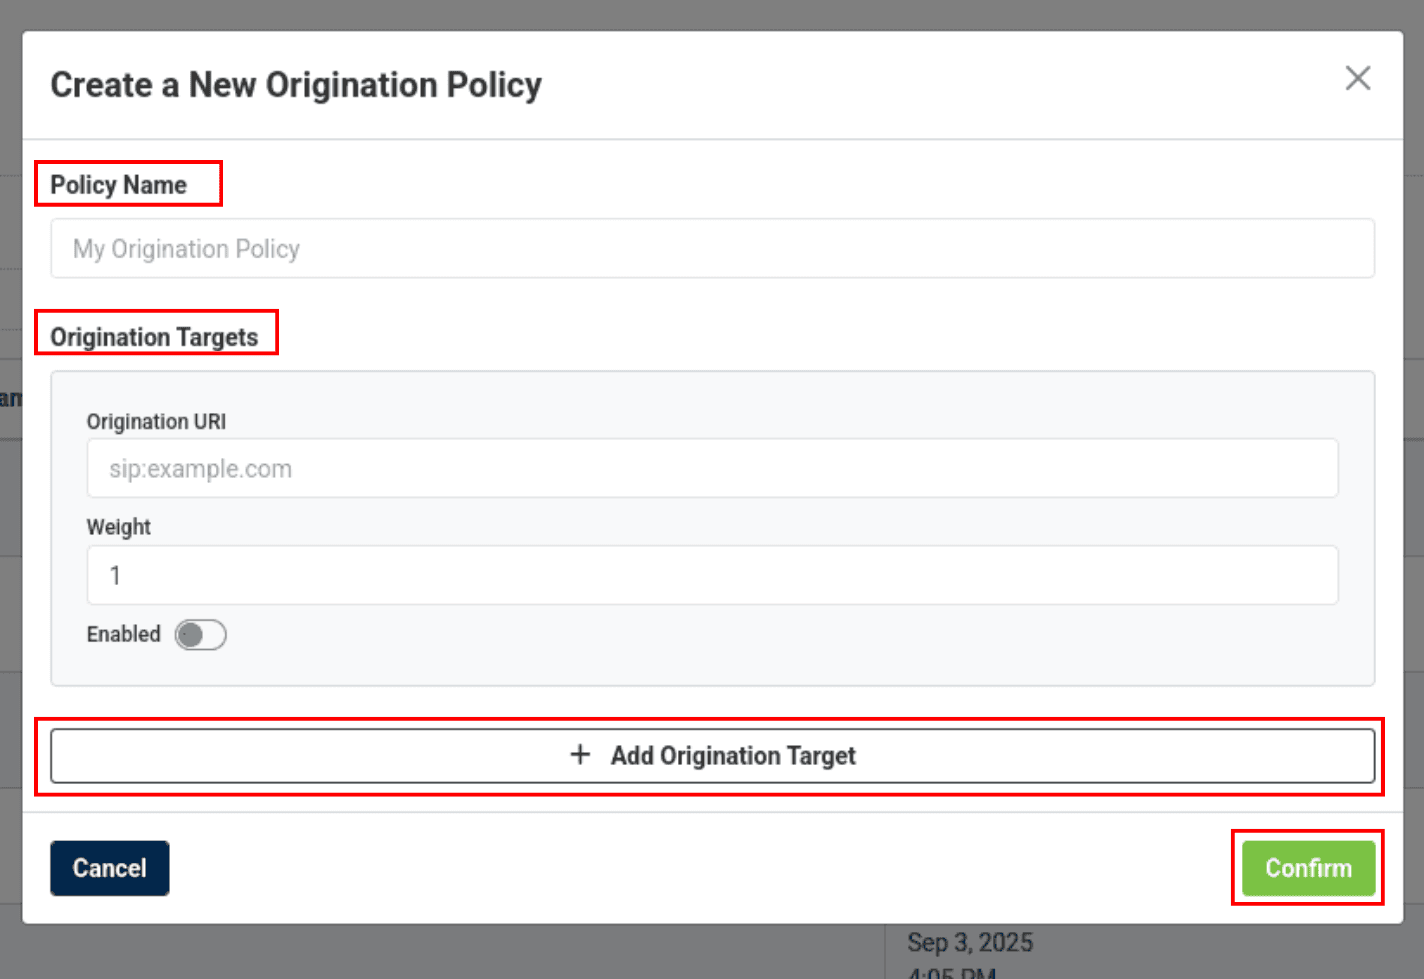The image size is (1424, 979).
Task: Click the Sep 3, 2025 date behind dialog
Action: pos(969,943)
